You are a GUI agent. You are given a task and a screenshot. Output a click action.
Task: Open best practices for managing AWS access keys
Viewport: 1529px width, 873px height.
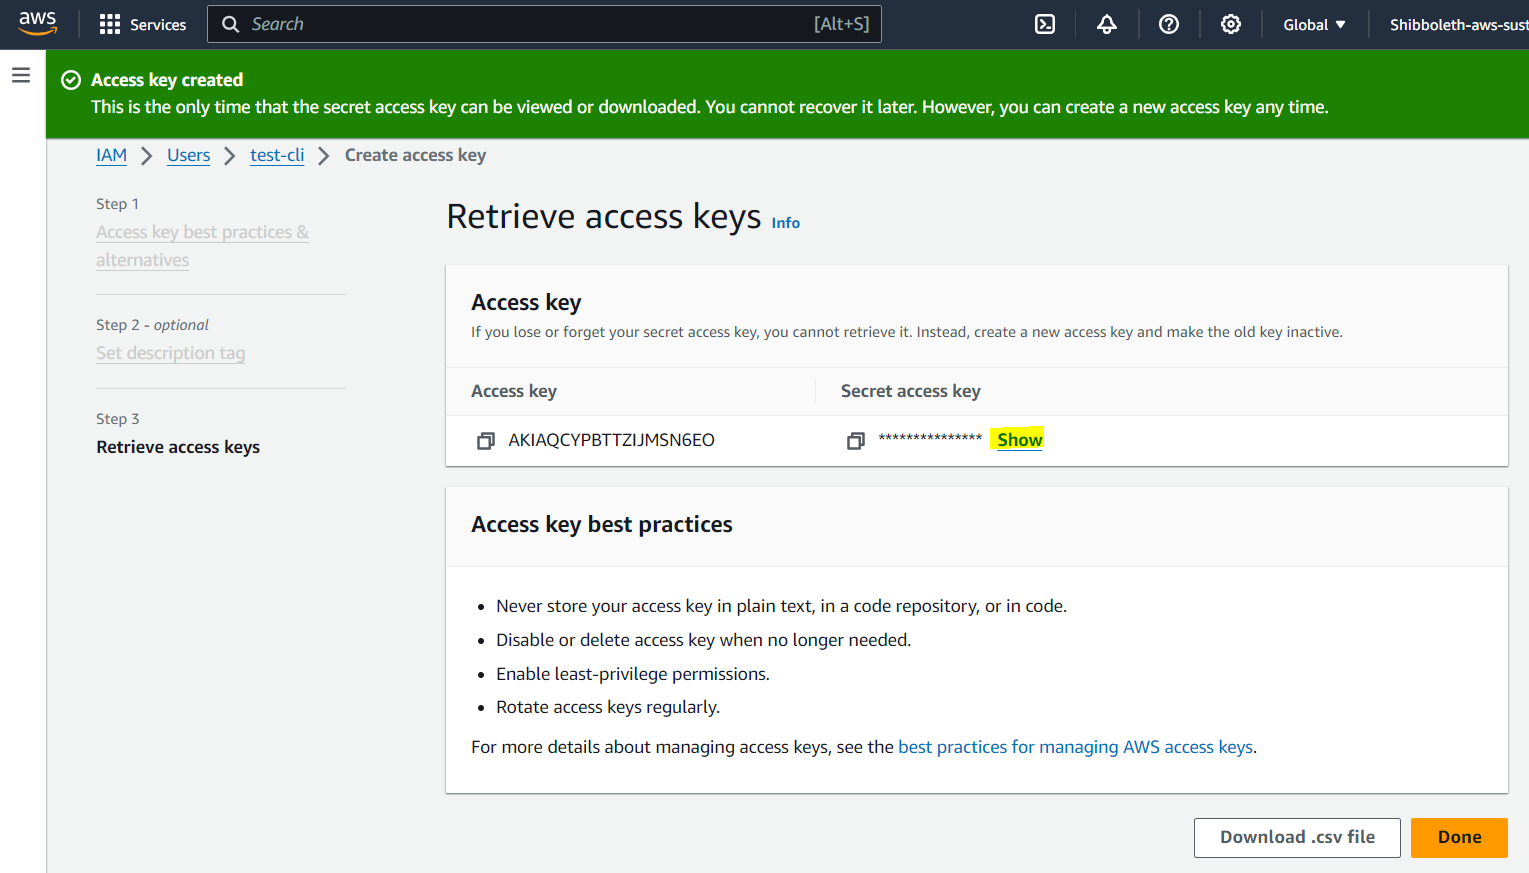coord(1075,747)
